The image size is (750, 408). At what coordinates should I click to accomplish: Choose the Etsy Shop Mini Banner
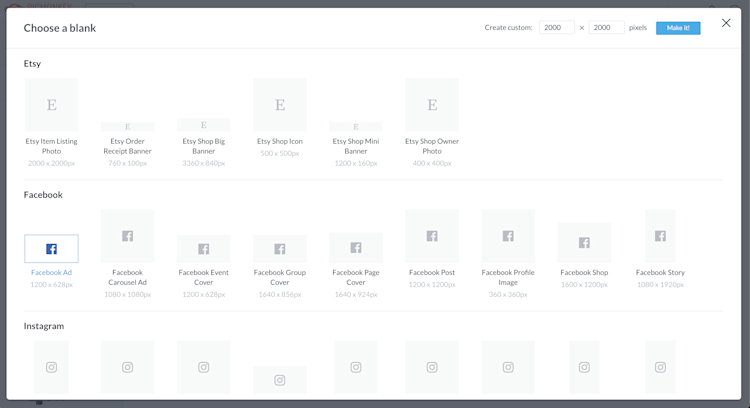pos(356,127)
